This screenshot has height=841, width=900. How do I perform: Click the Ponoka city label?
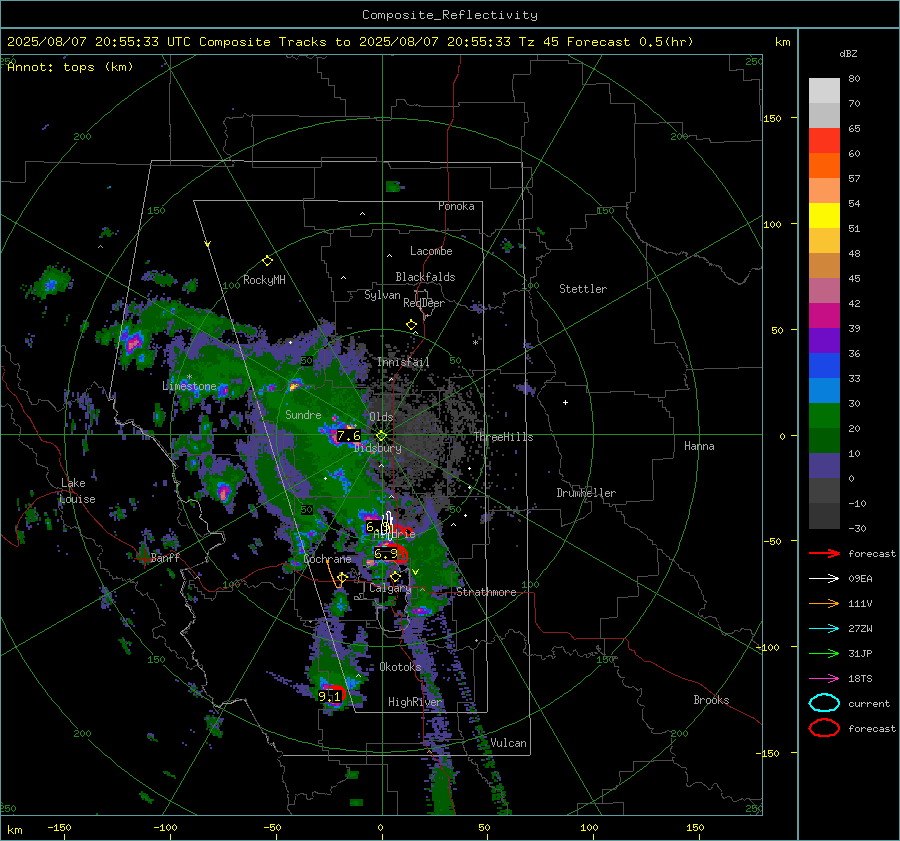(x=456, y=206)
